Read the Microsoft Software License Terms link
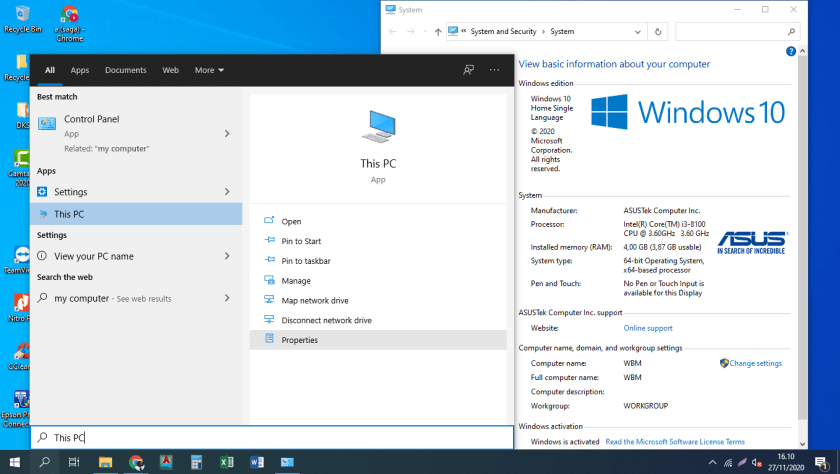The height and width of the screenshot is (474, 840). (675, 442)
